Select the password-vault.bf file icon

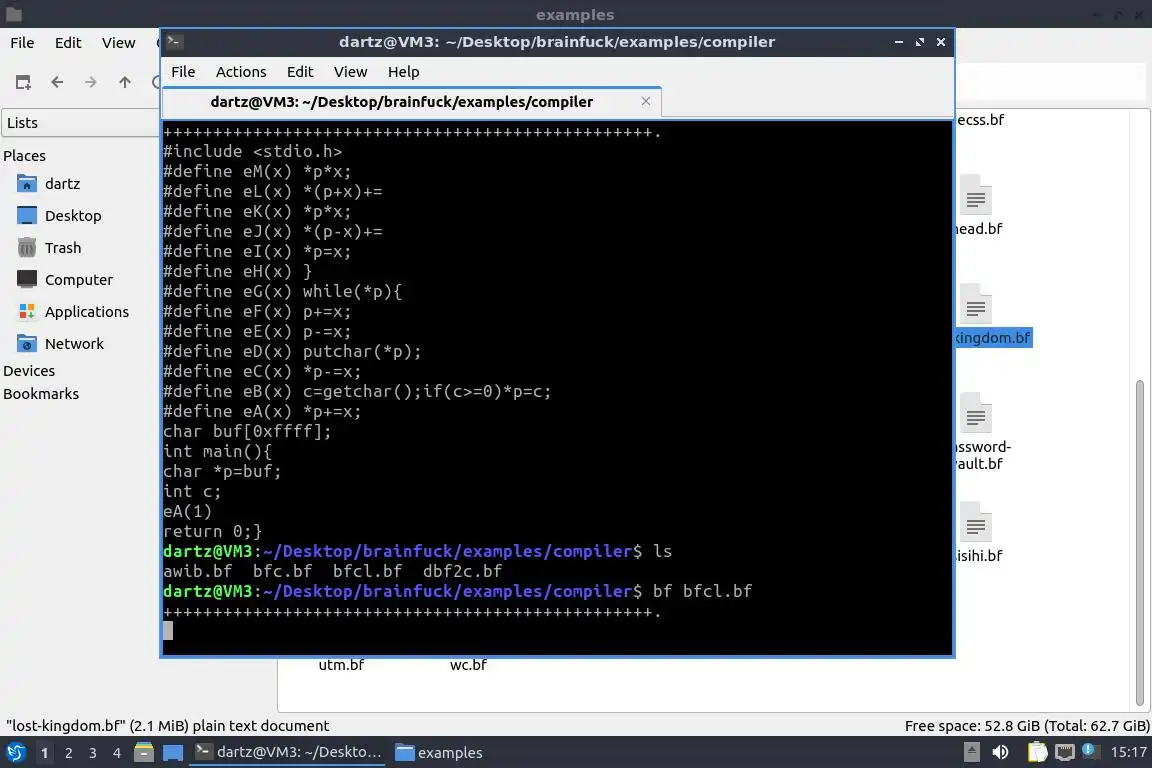(x=976, y=413)
